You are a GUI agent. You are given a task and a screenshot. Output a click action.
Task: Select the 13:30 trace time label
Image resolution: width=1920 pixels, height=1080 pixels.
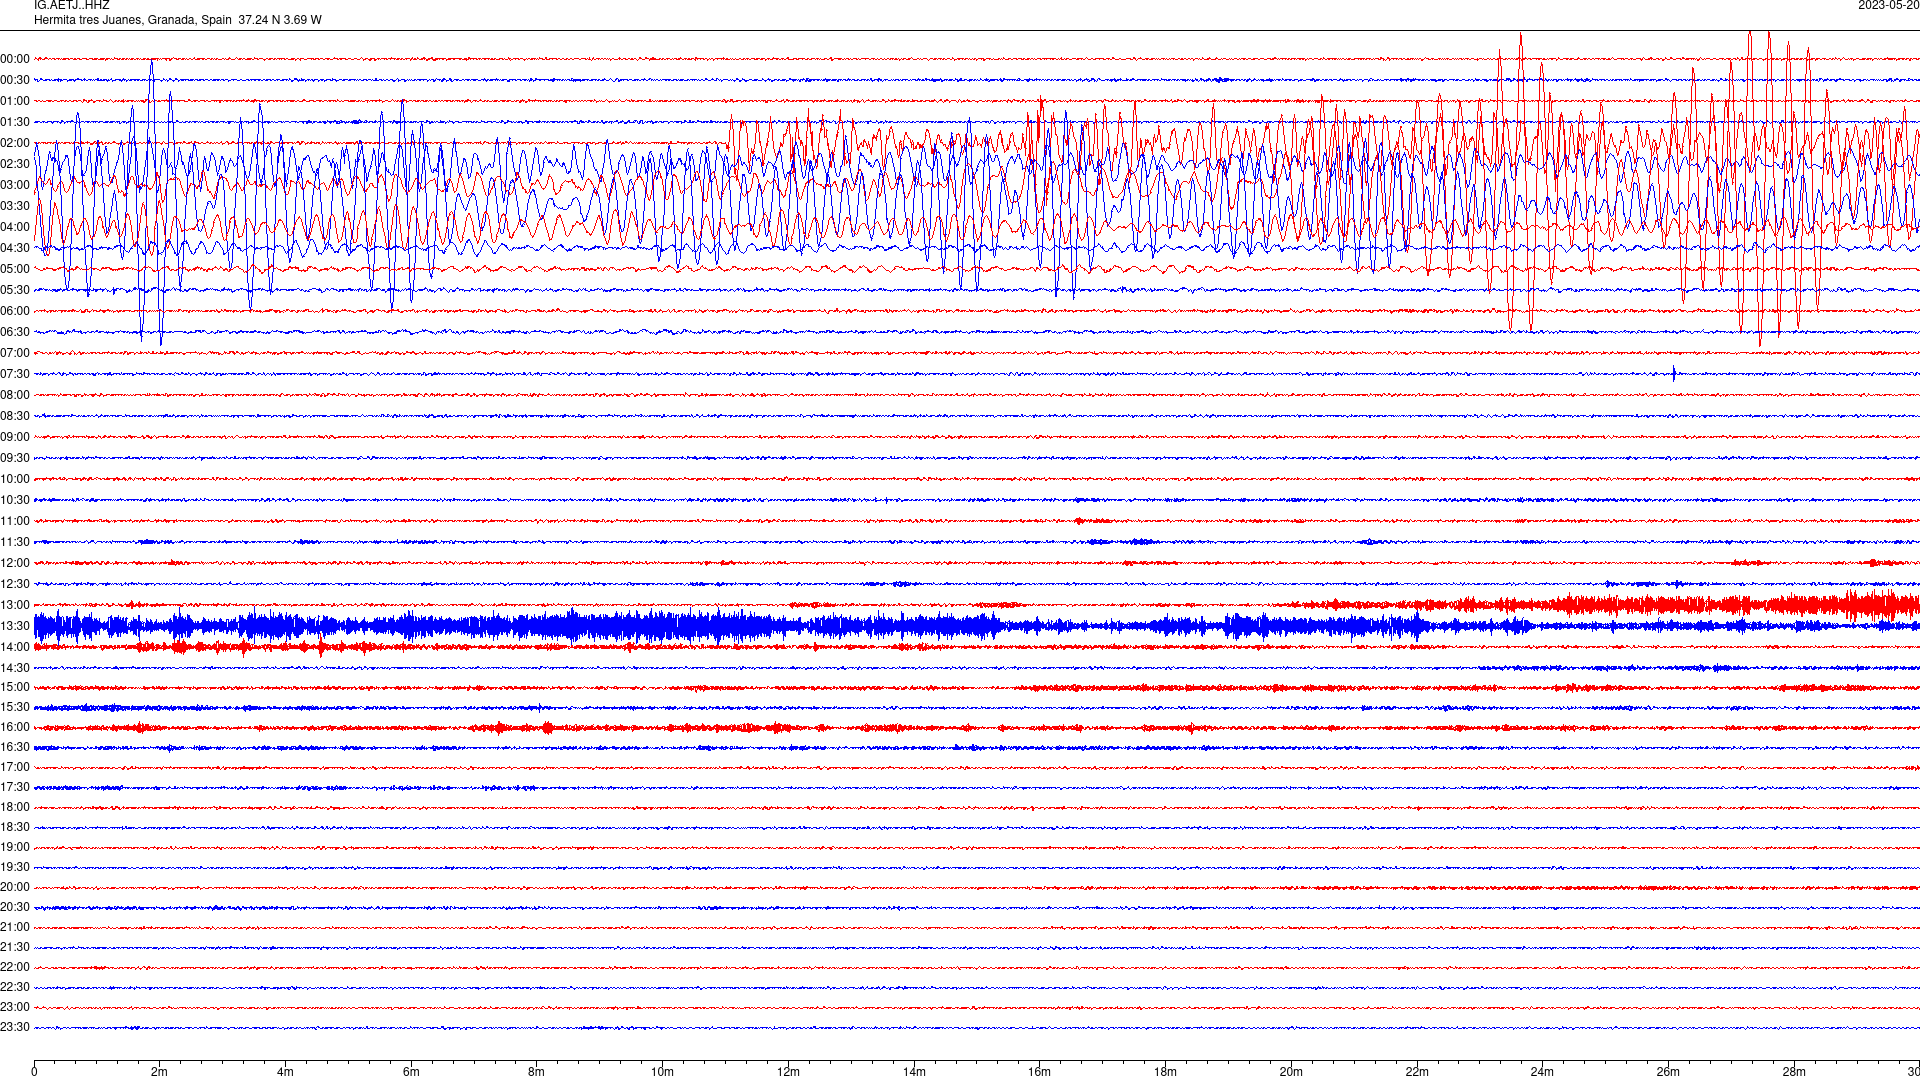[x=15, y=626]
